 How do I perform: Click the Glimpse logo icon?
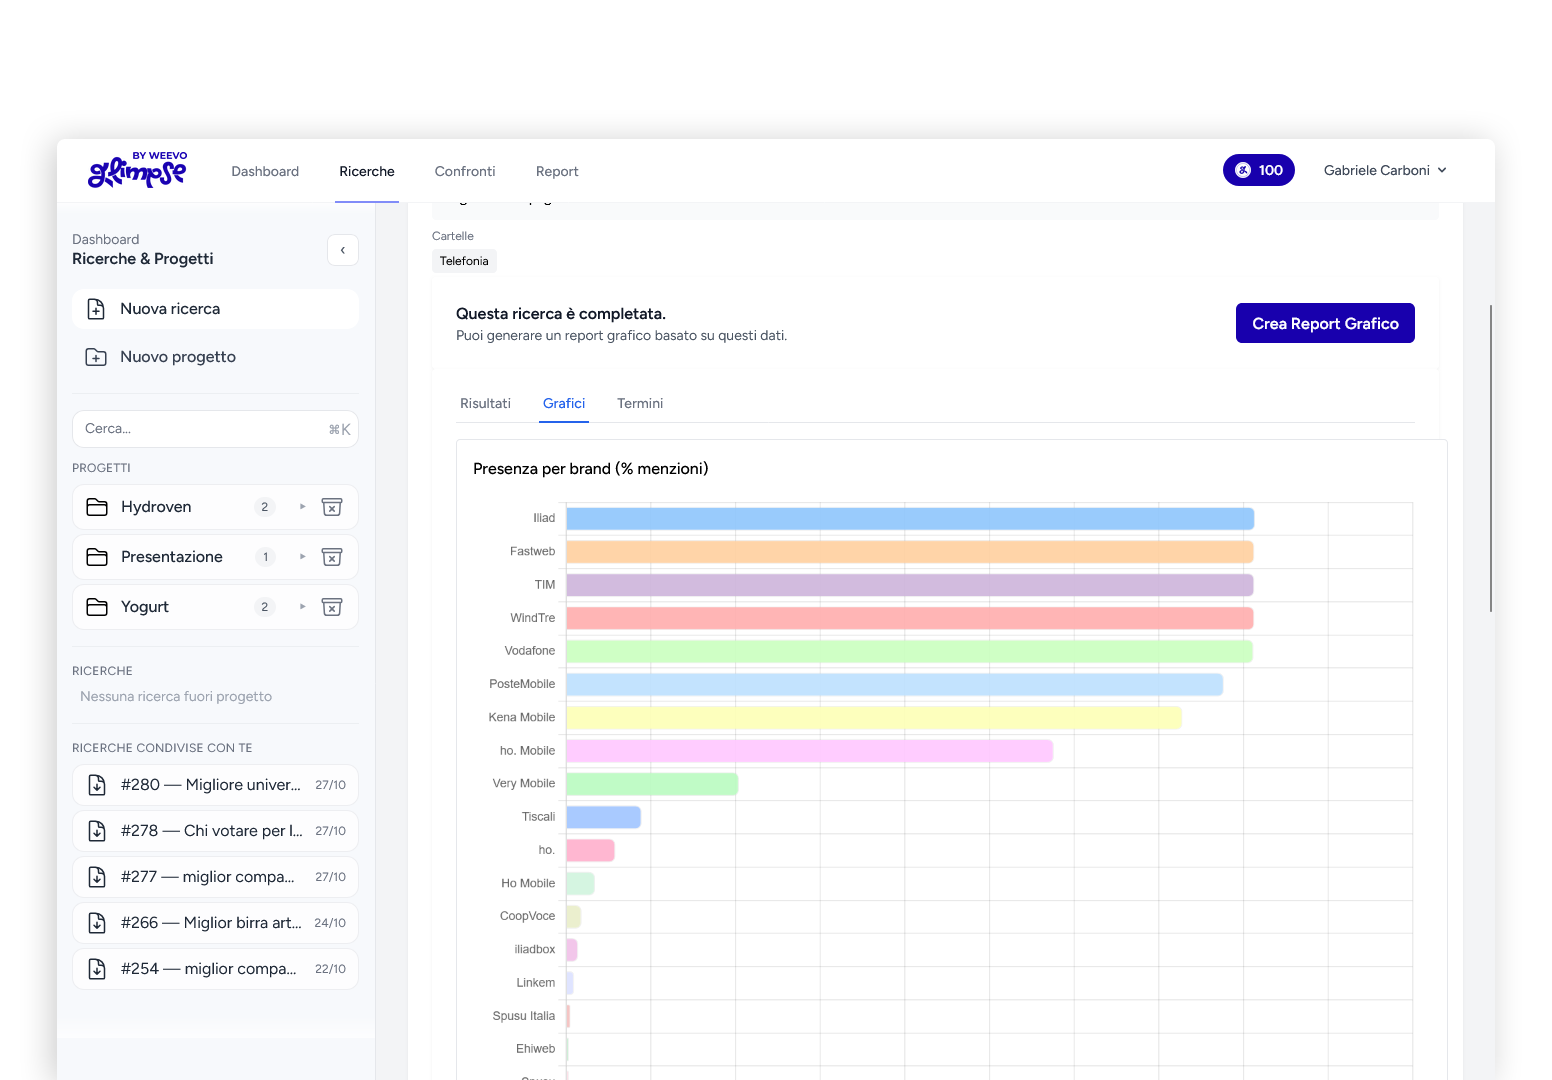point(137,171)
